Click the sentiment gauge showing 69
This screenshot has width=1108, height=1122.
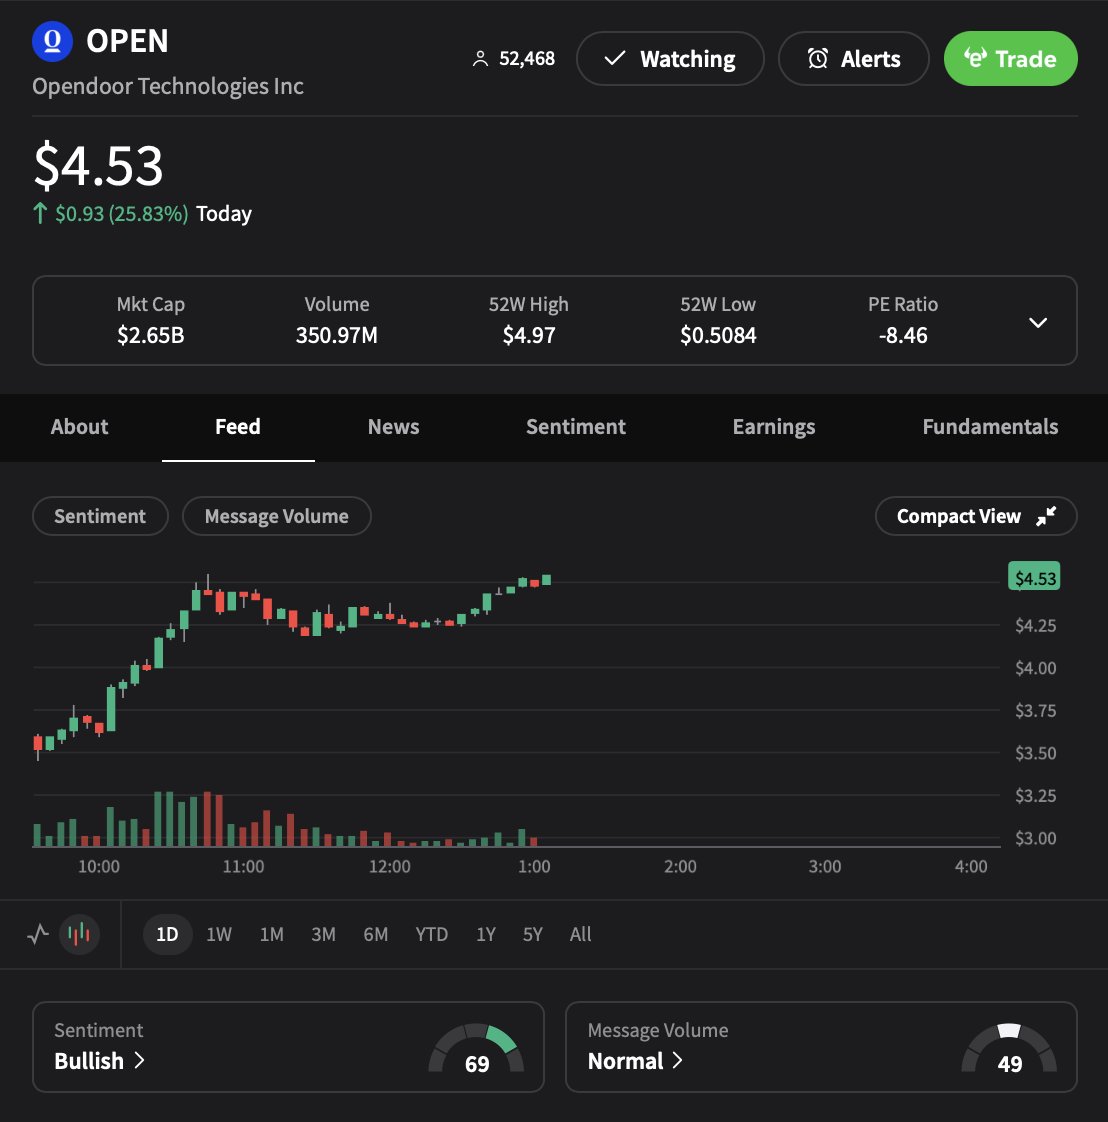(x=477, y=1048)
